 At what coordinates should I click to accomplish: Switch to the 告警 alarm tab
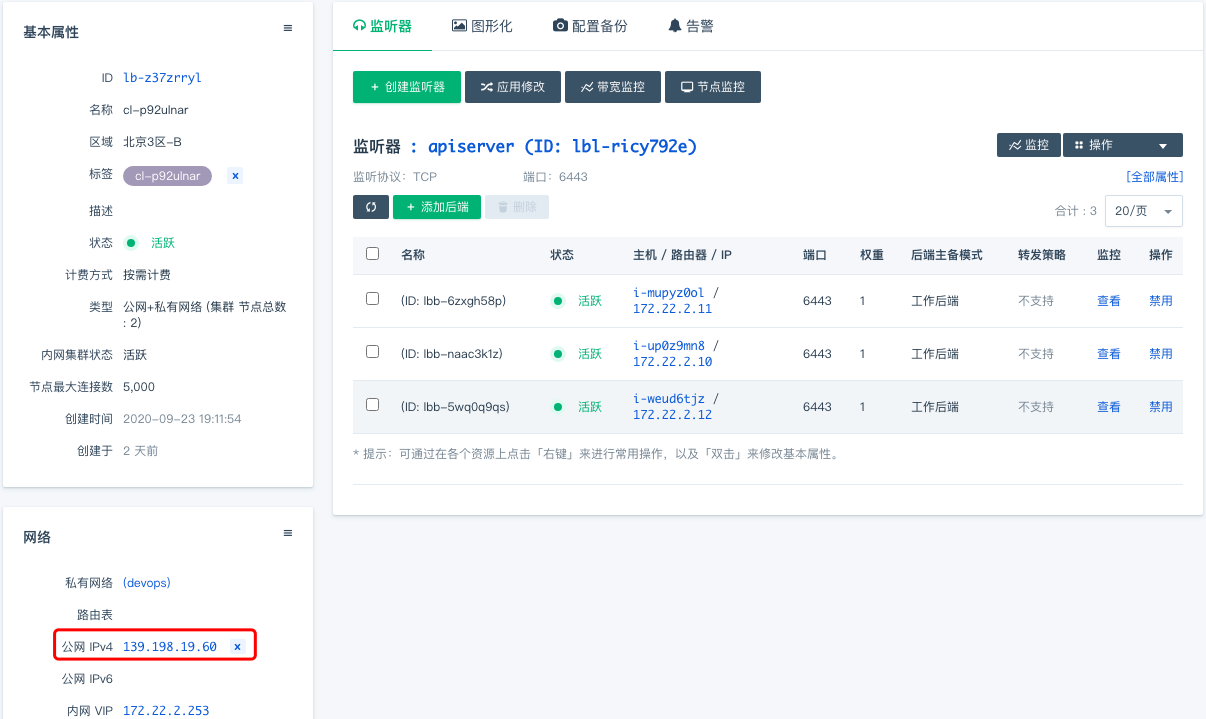point(690,26)
